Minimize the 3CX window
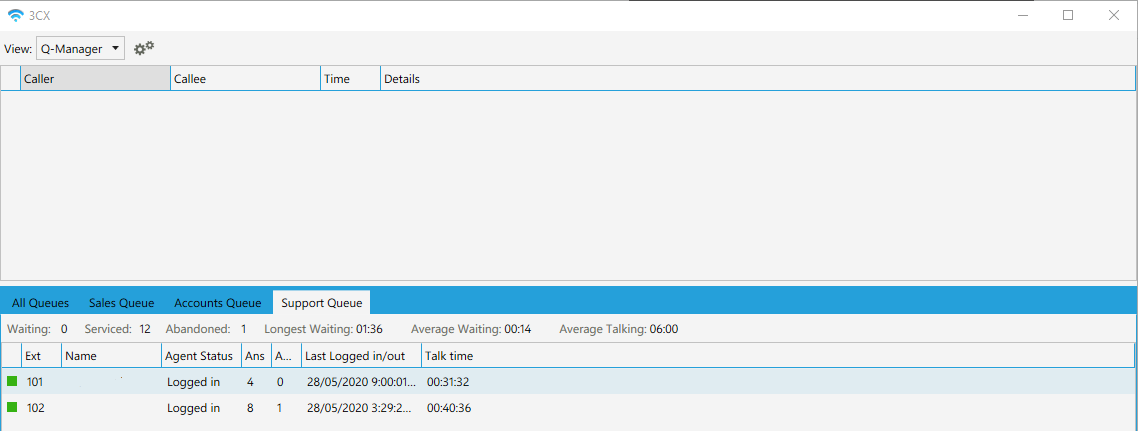The height and width of the screenshot is (431, 1138). pos(1023,15)
